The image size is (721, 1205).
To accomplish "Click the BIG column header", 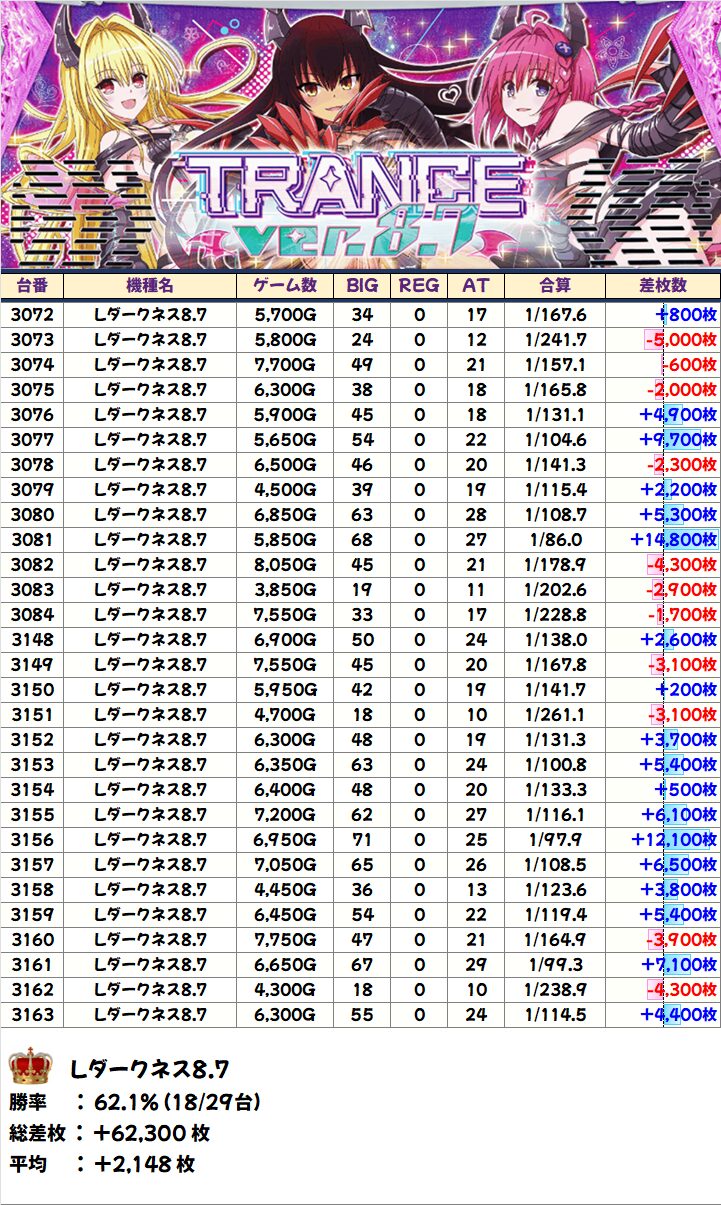I will pyautogui.click(x=362, y=285).
